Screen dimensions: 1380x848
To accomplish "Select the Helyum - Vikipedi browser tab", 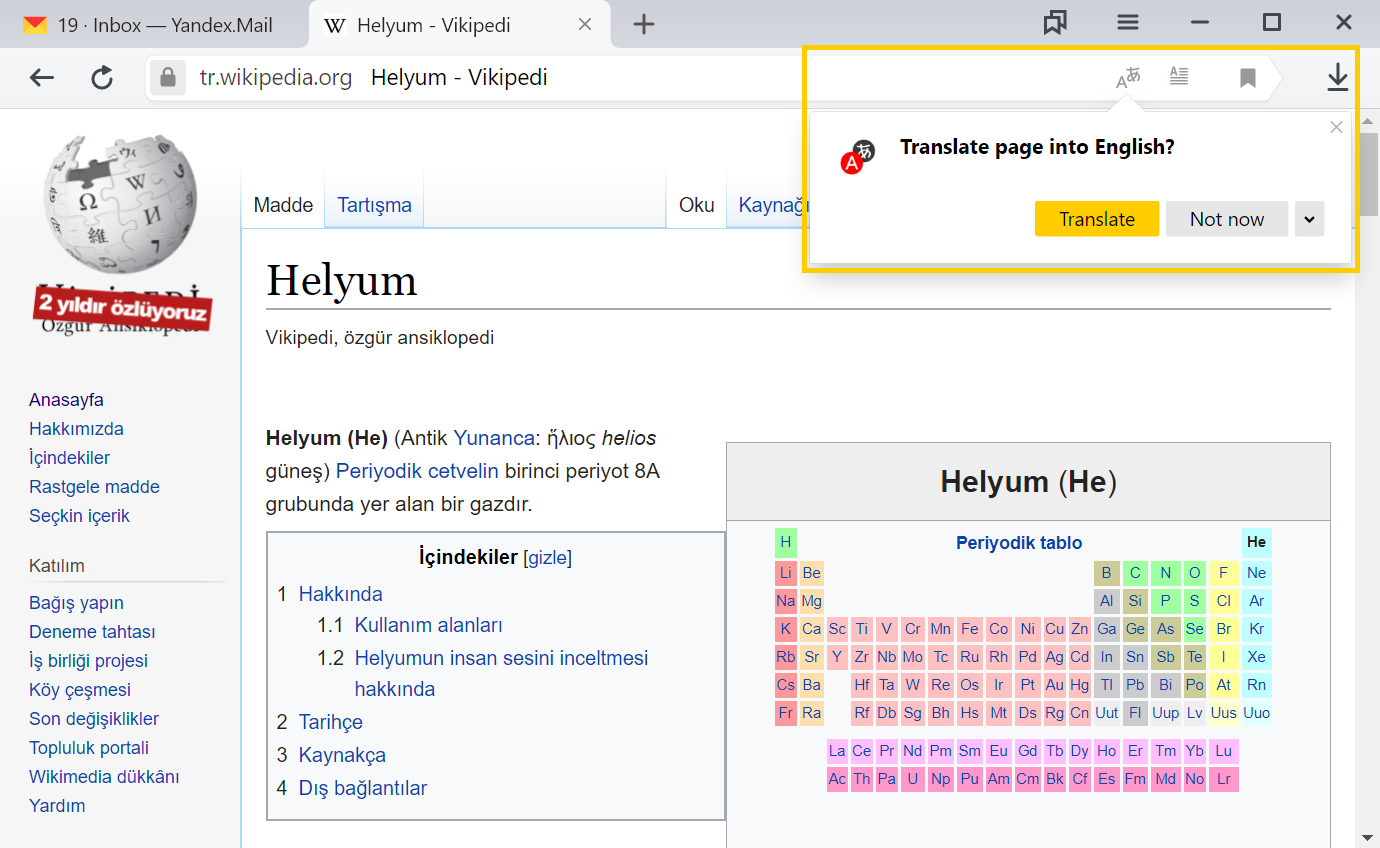I will (458, 25).
